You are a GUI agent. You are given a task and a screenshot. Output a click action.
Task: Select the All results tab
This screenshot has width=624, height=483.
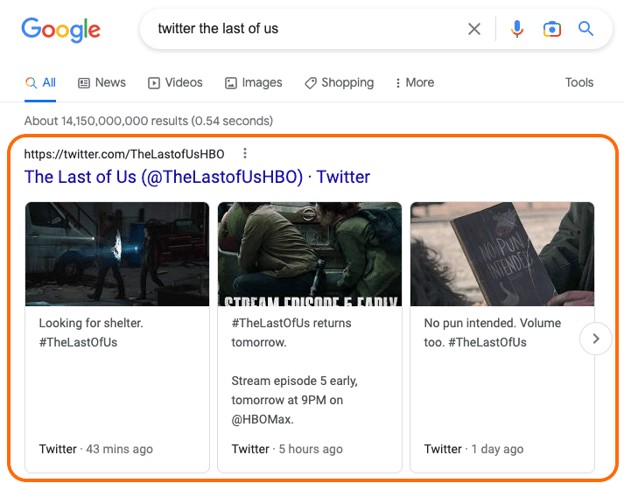40,83
